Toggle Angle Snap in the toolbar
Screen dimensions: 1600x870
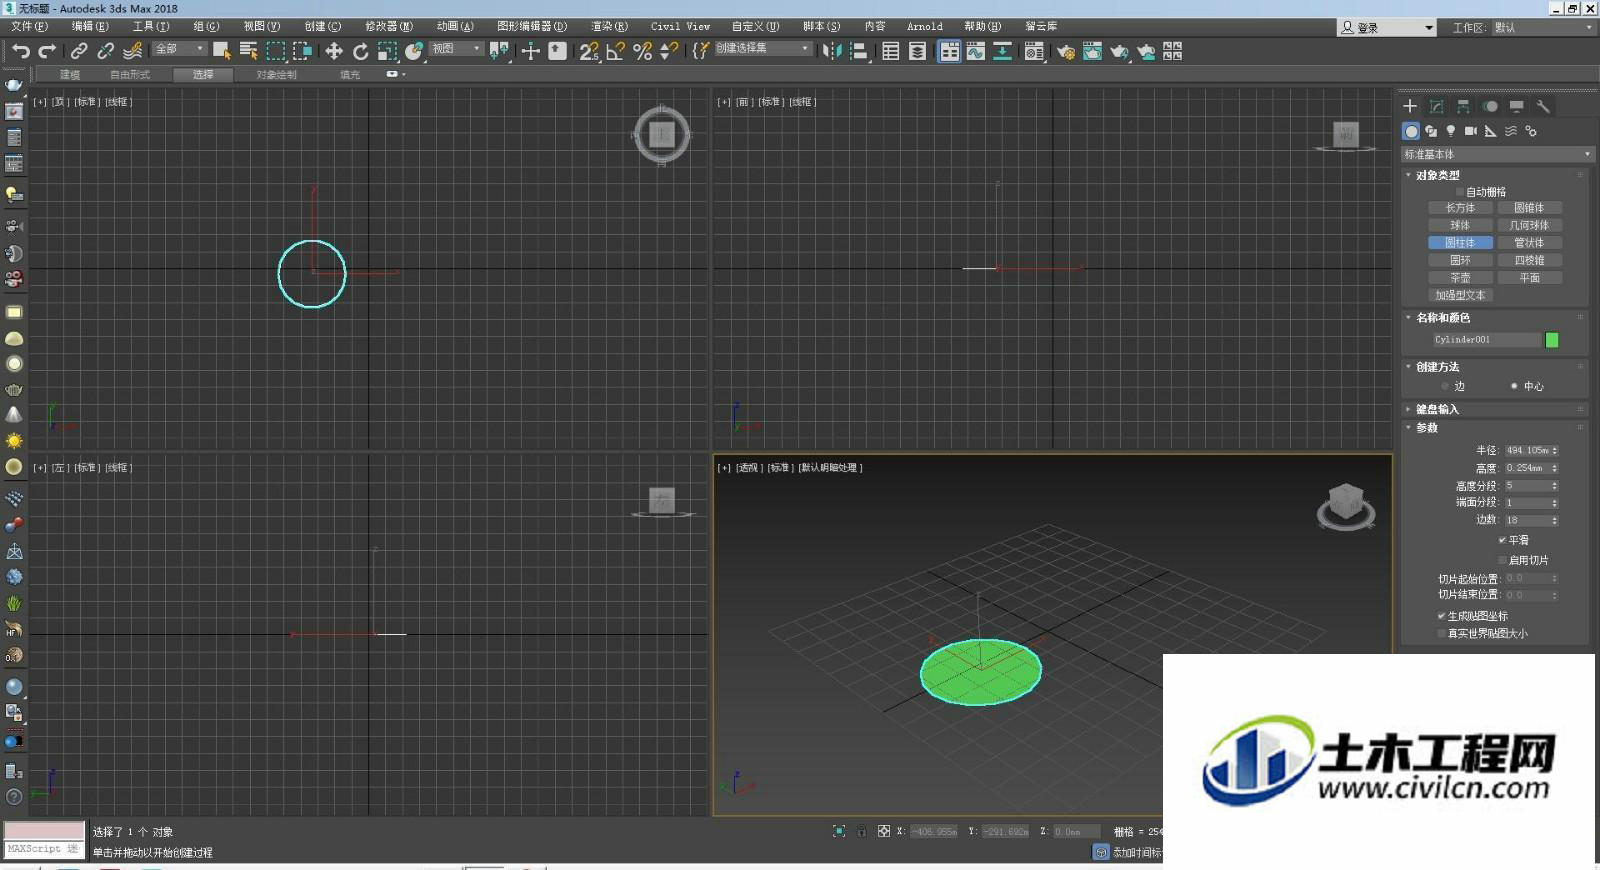point(616,51)
